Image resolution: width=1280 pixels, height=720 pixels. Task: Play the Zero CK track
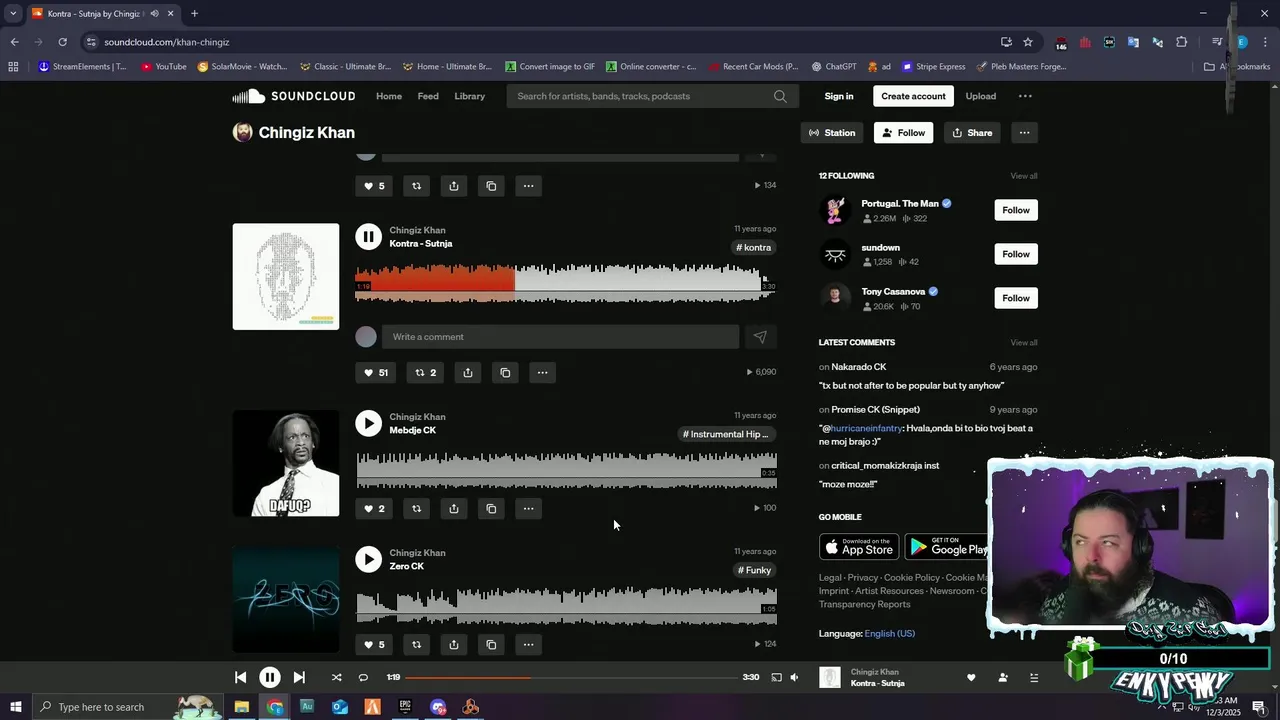(x=368, y=559)
